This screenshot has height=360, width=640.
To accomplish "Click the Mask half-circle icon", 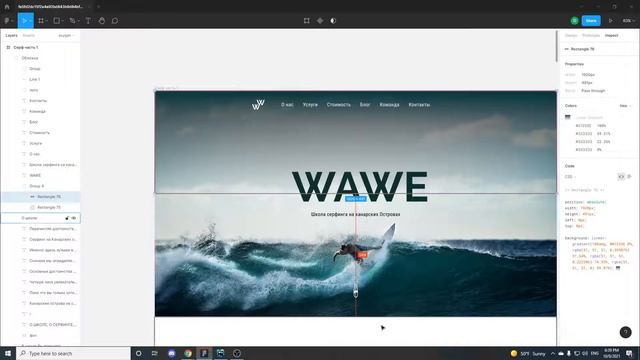I will click(x=333, y=20).
